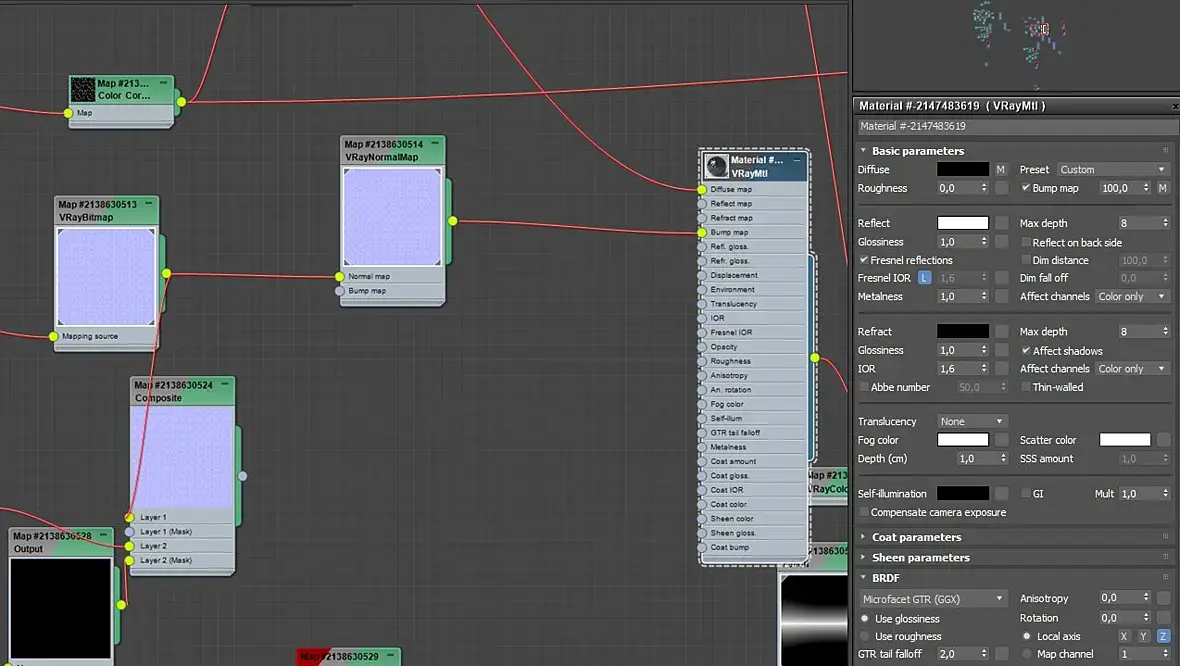This screenshot has height=666, width=1180.
Task: Click the refract IOR value field
Action: 956,369
